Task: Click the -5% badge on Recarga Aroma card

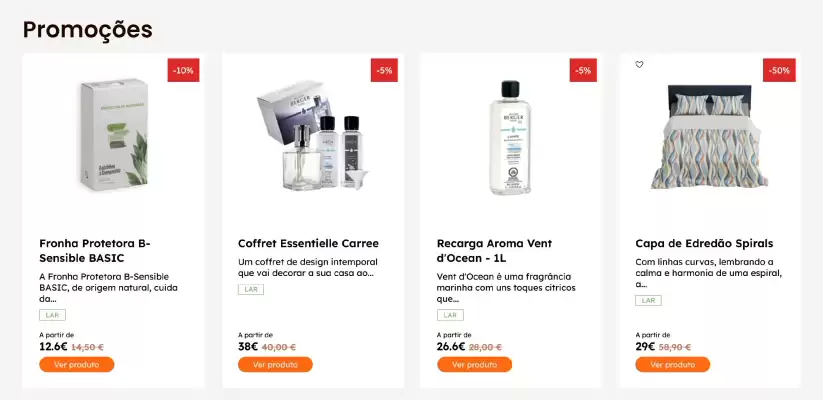Action: click(x=583, y=70)
